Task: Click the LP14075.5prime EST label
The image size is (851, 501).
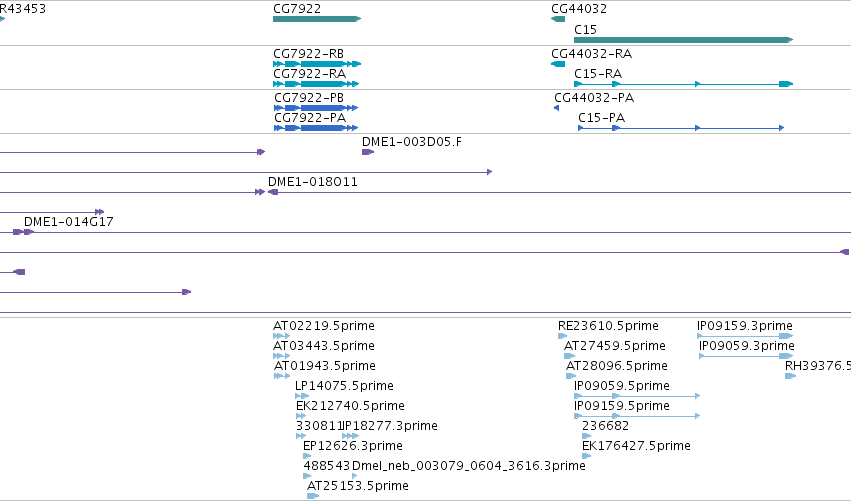Action: [344, 386]
